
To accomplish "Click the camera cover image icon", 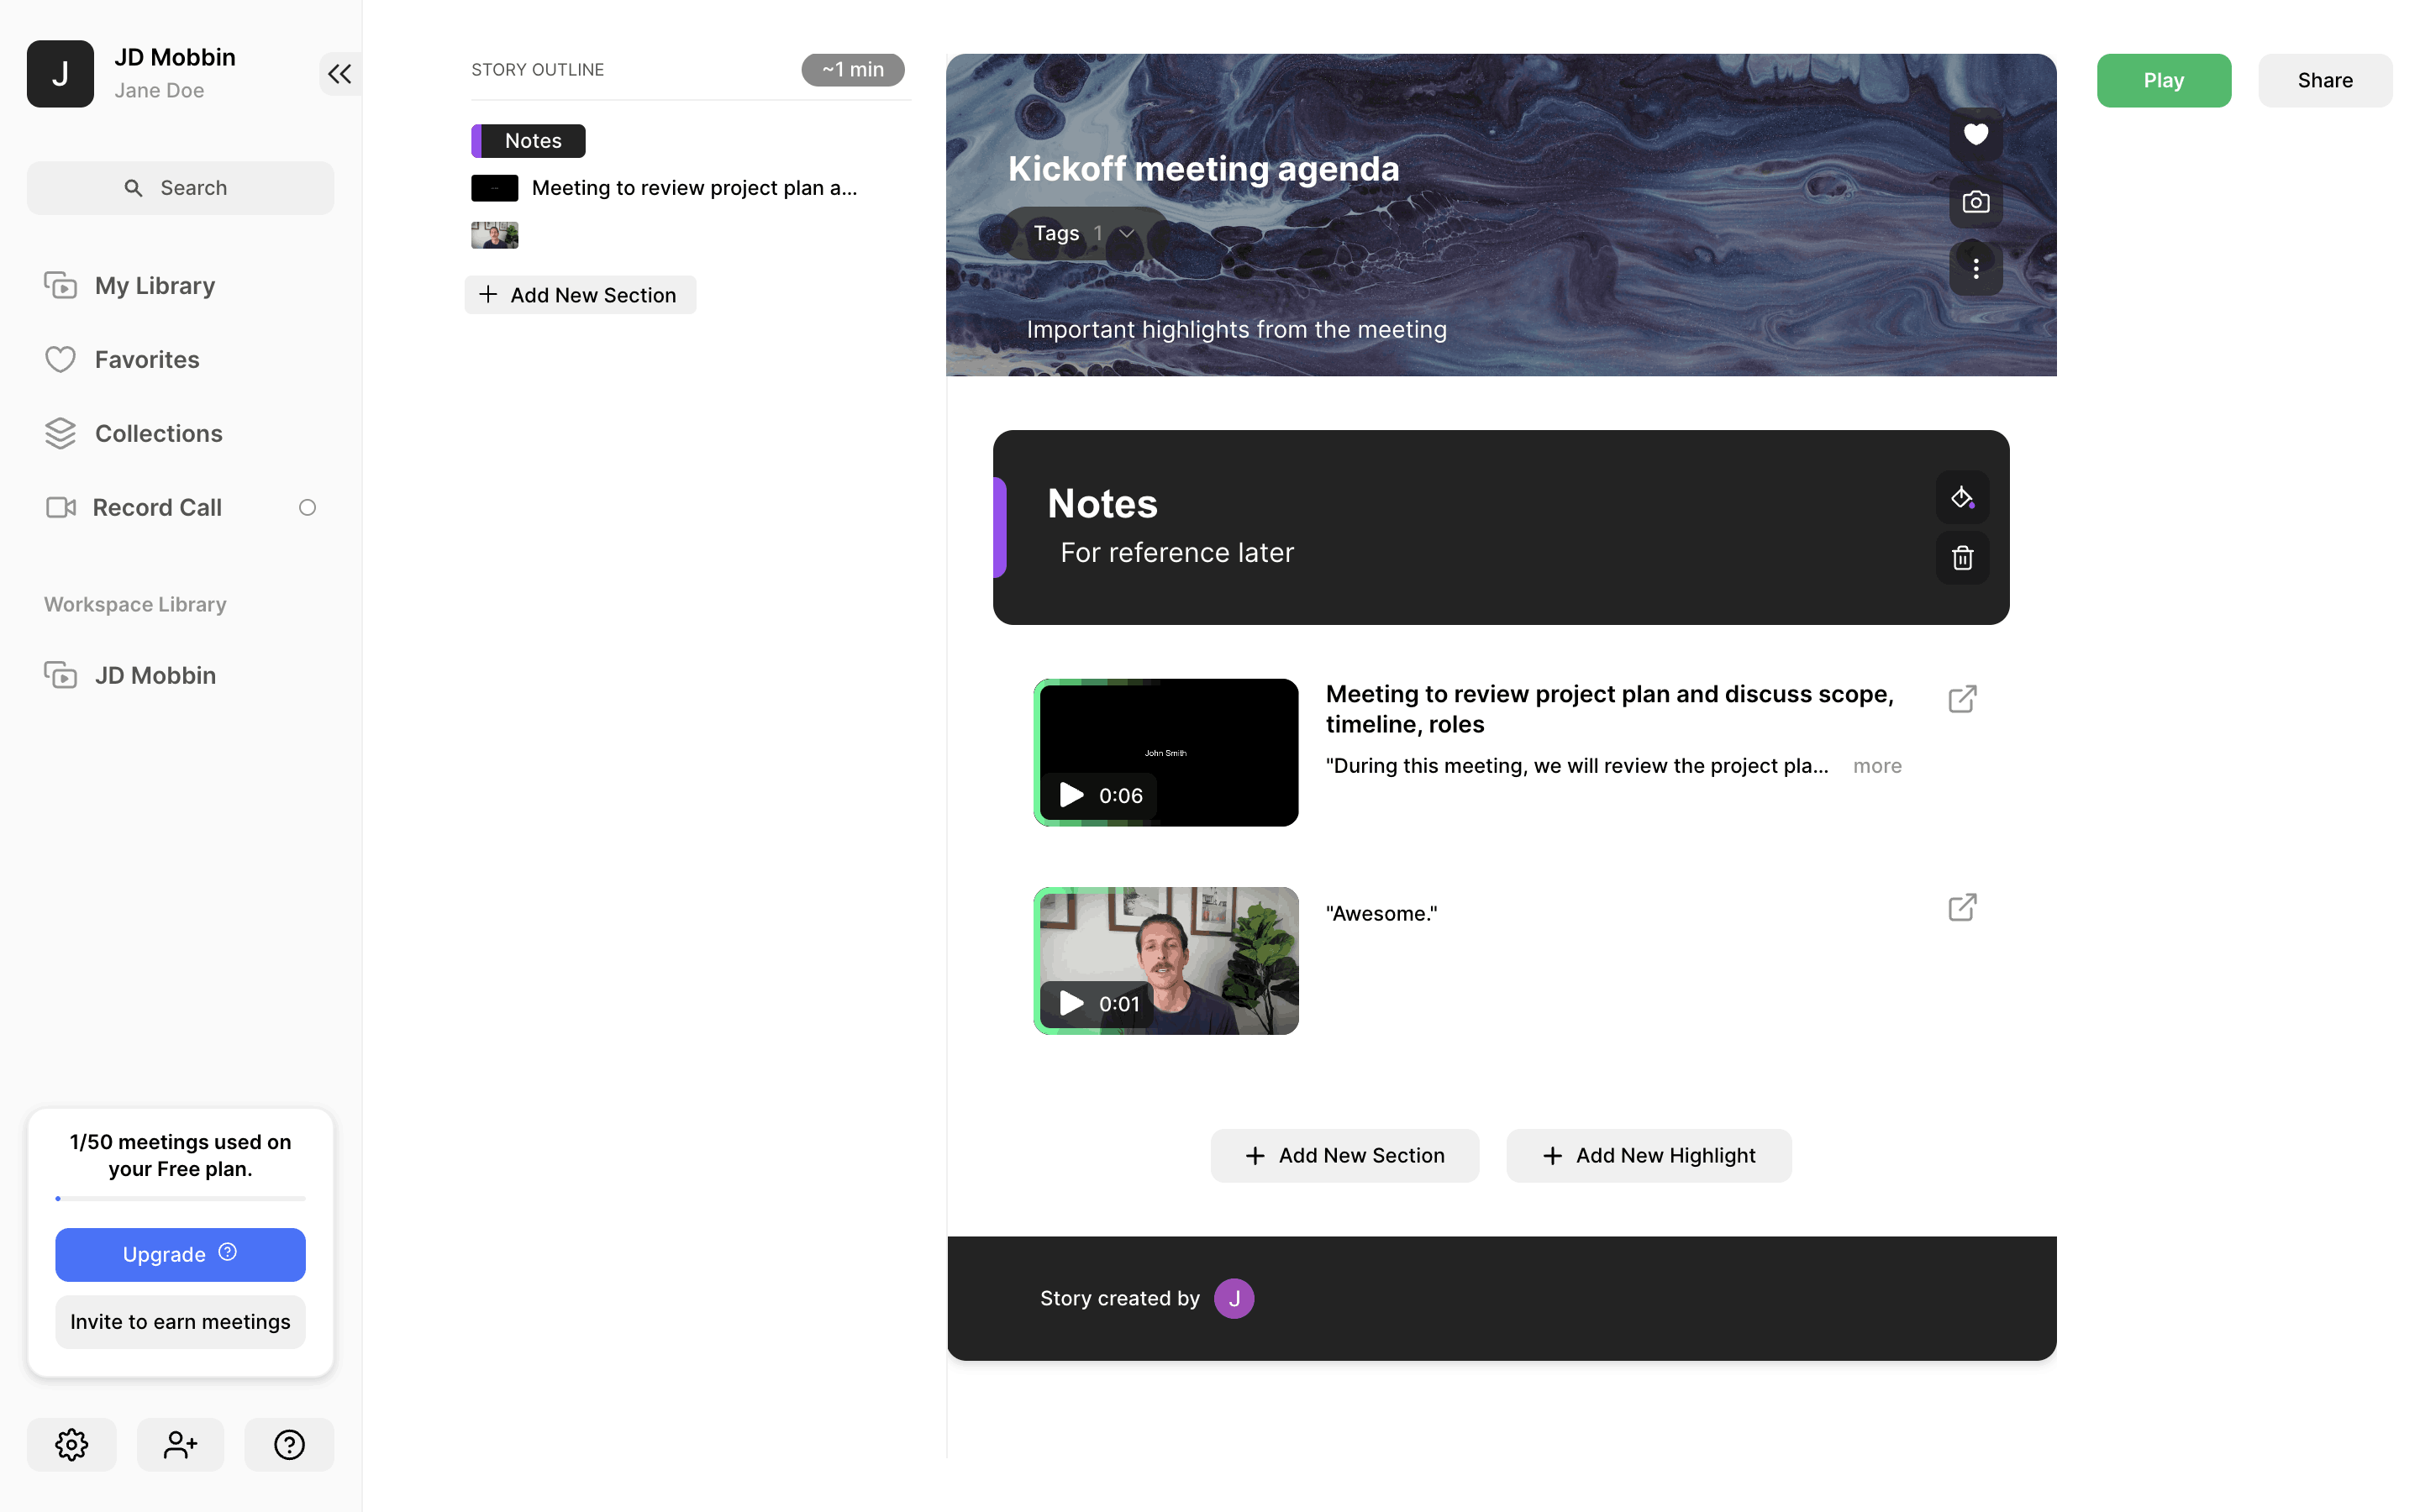I will click(1975, 202).
